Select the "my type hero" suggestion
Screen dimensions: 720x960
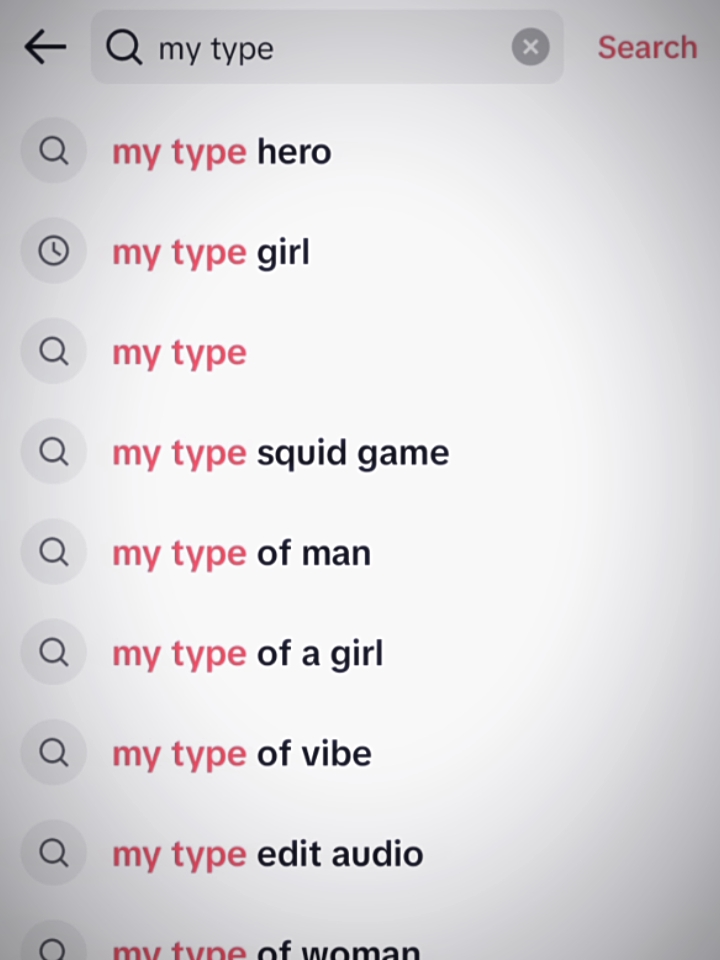tap(221, 152)
